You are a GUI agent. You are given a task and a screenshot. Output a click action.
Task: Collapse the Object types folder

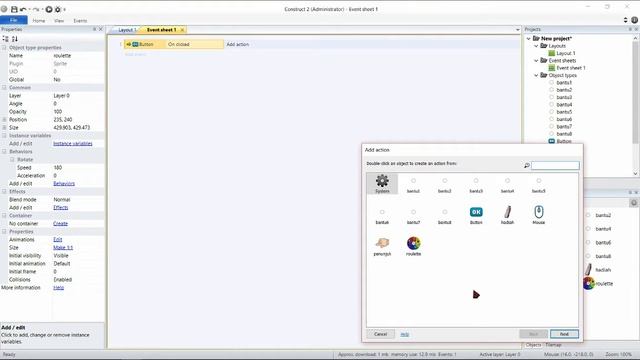536,75
